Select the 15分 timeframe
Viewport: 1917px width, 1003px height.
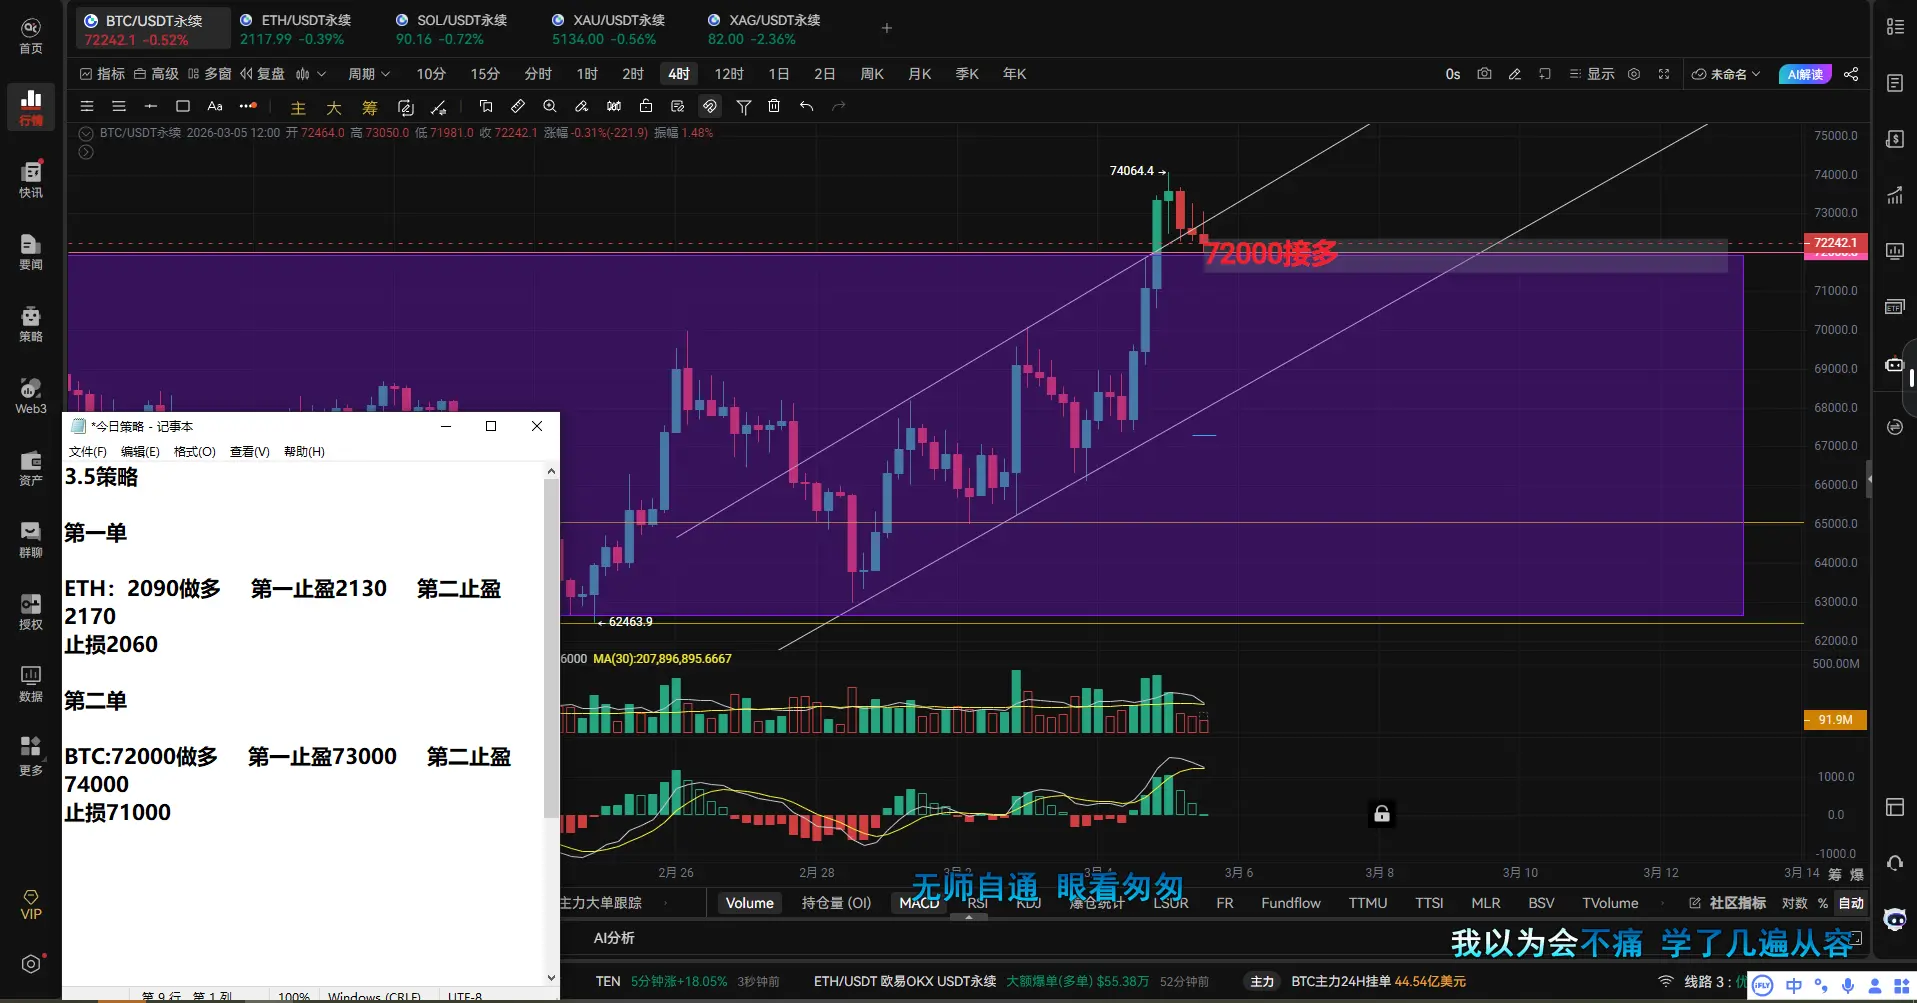[x=485, y=74]
